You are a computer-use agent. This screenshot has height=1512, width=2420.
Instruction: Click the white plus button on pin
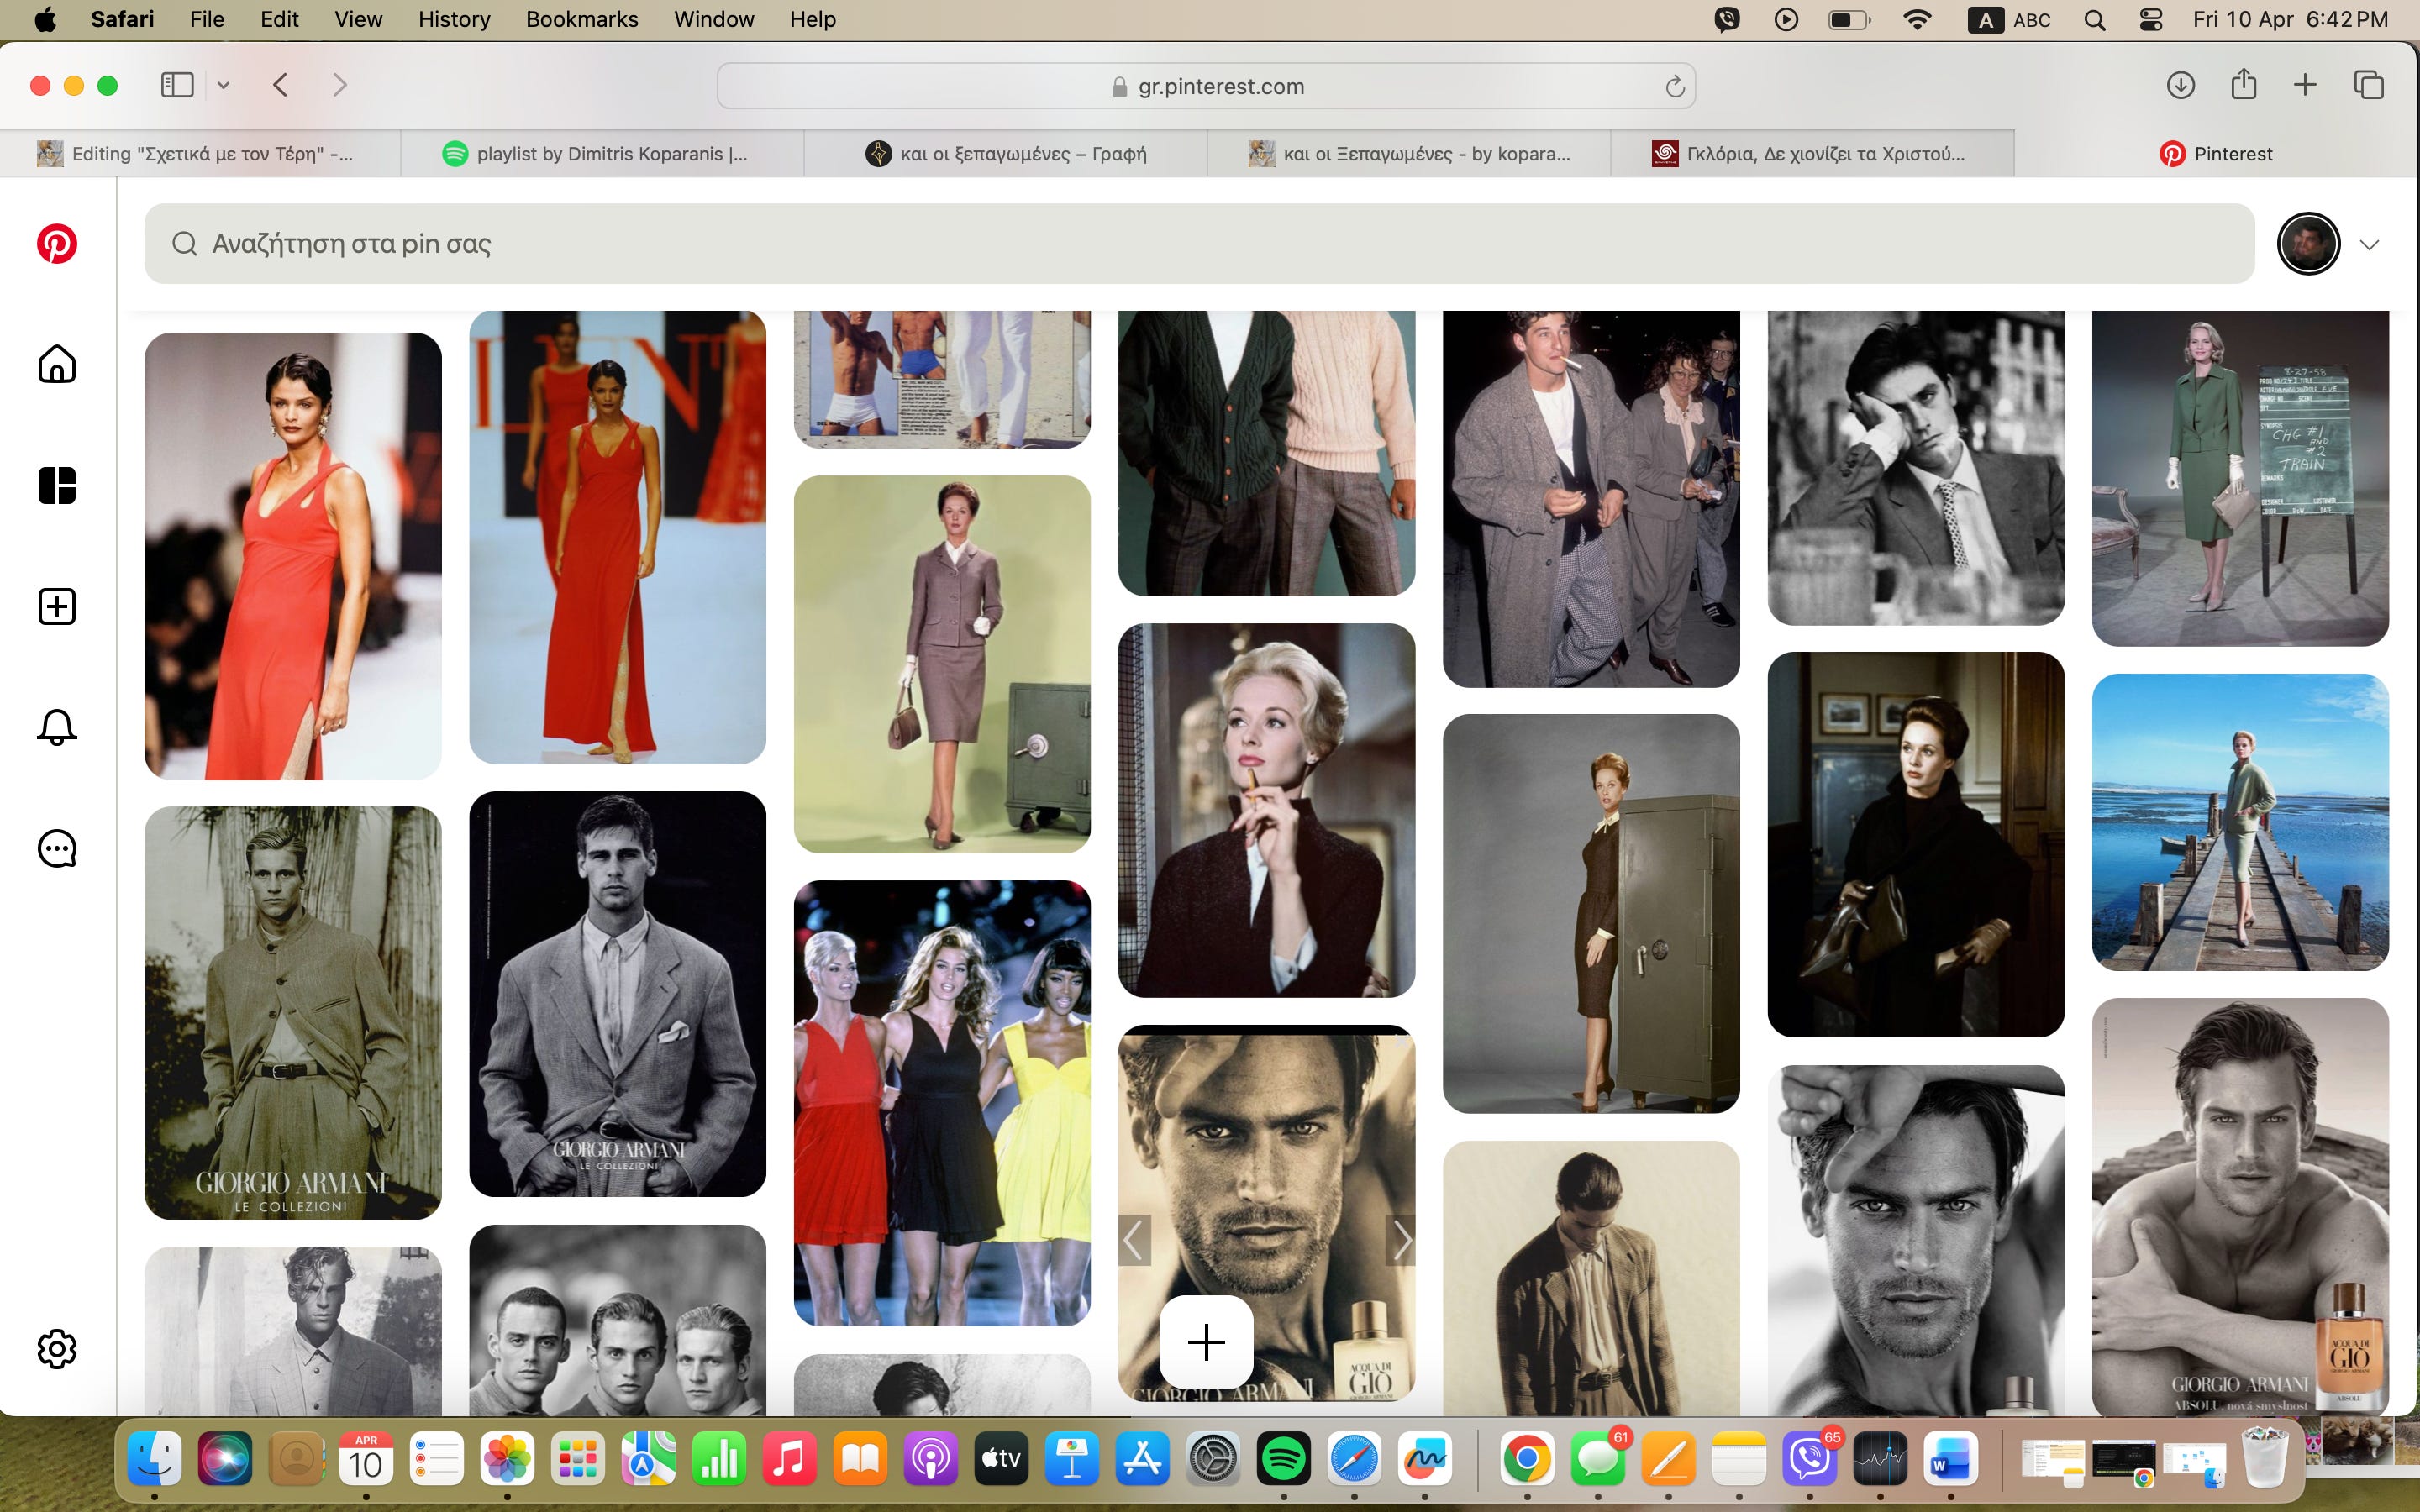point(1206,1342)
